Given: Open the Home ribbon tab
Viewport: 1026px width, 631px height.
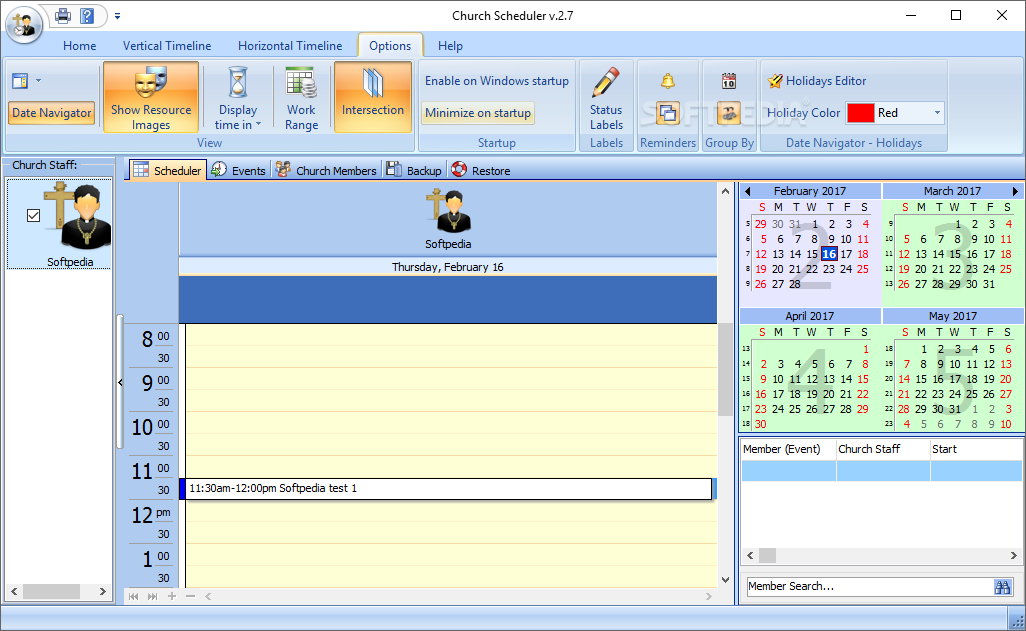Looking at the screenshot, I should [x=80, y=46].
